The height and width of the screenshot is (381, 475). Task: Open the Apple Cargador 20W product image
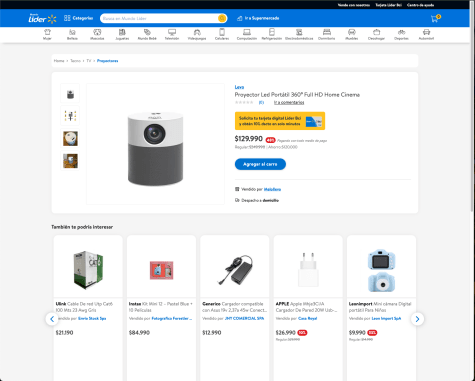[308, 270]
